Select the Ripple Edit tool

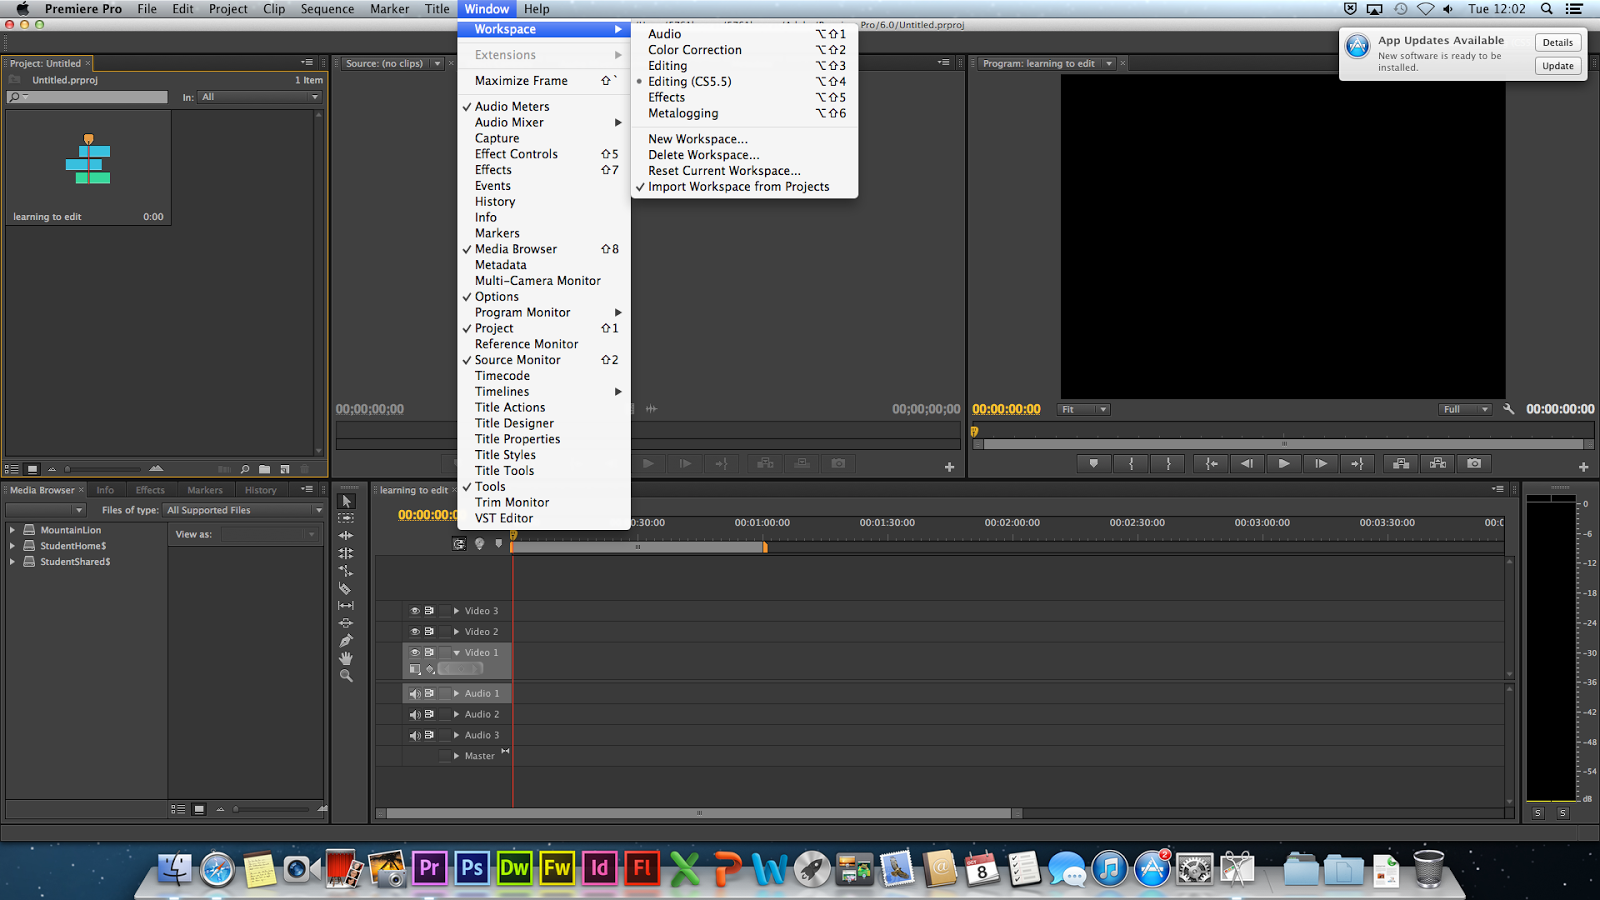[346, 536]
